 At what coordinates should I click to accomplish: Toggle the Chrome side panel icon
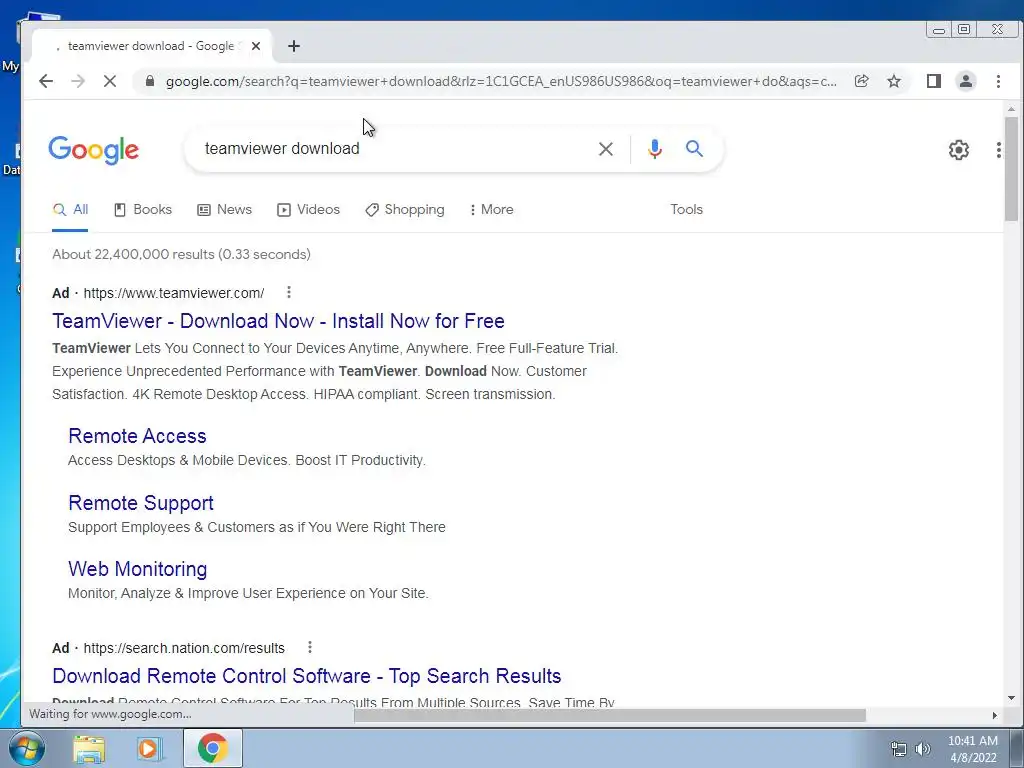point(934,81)
